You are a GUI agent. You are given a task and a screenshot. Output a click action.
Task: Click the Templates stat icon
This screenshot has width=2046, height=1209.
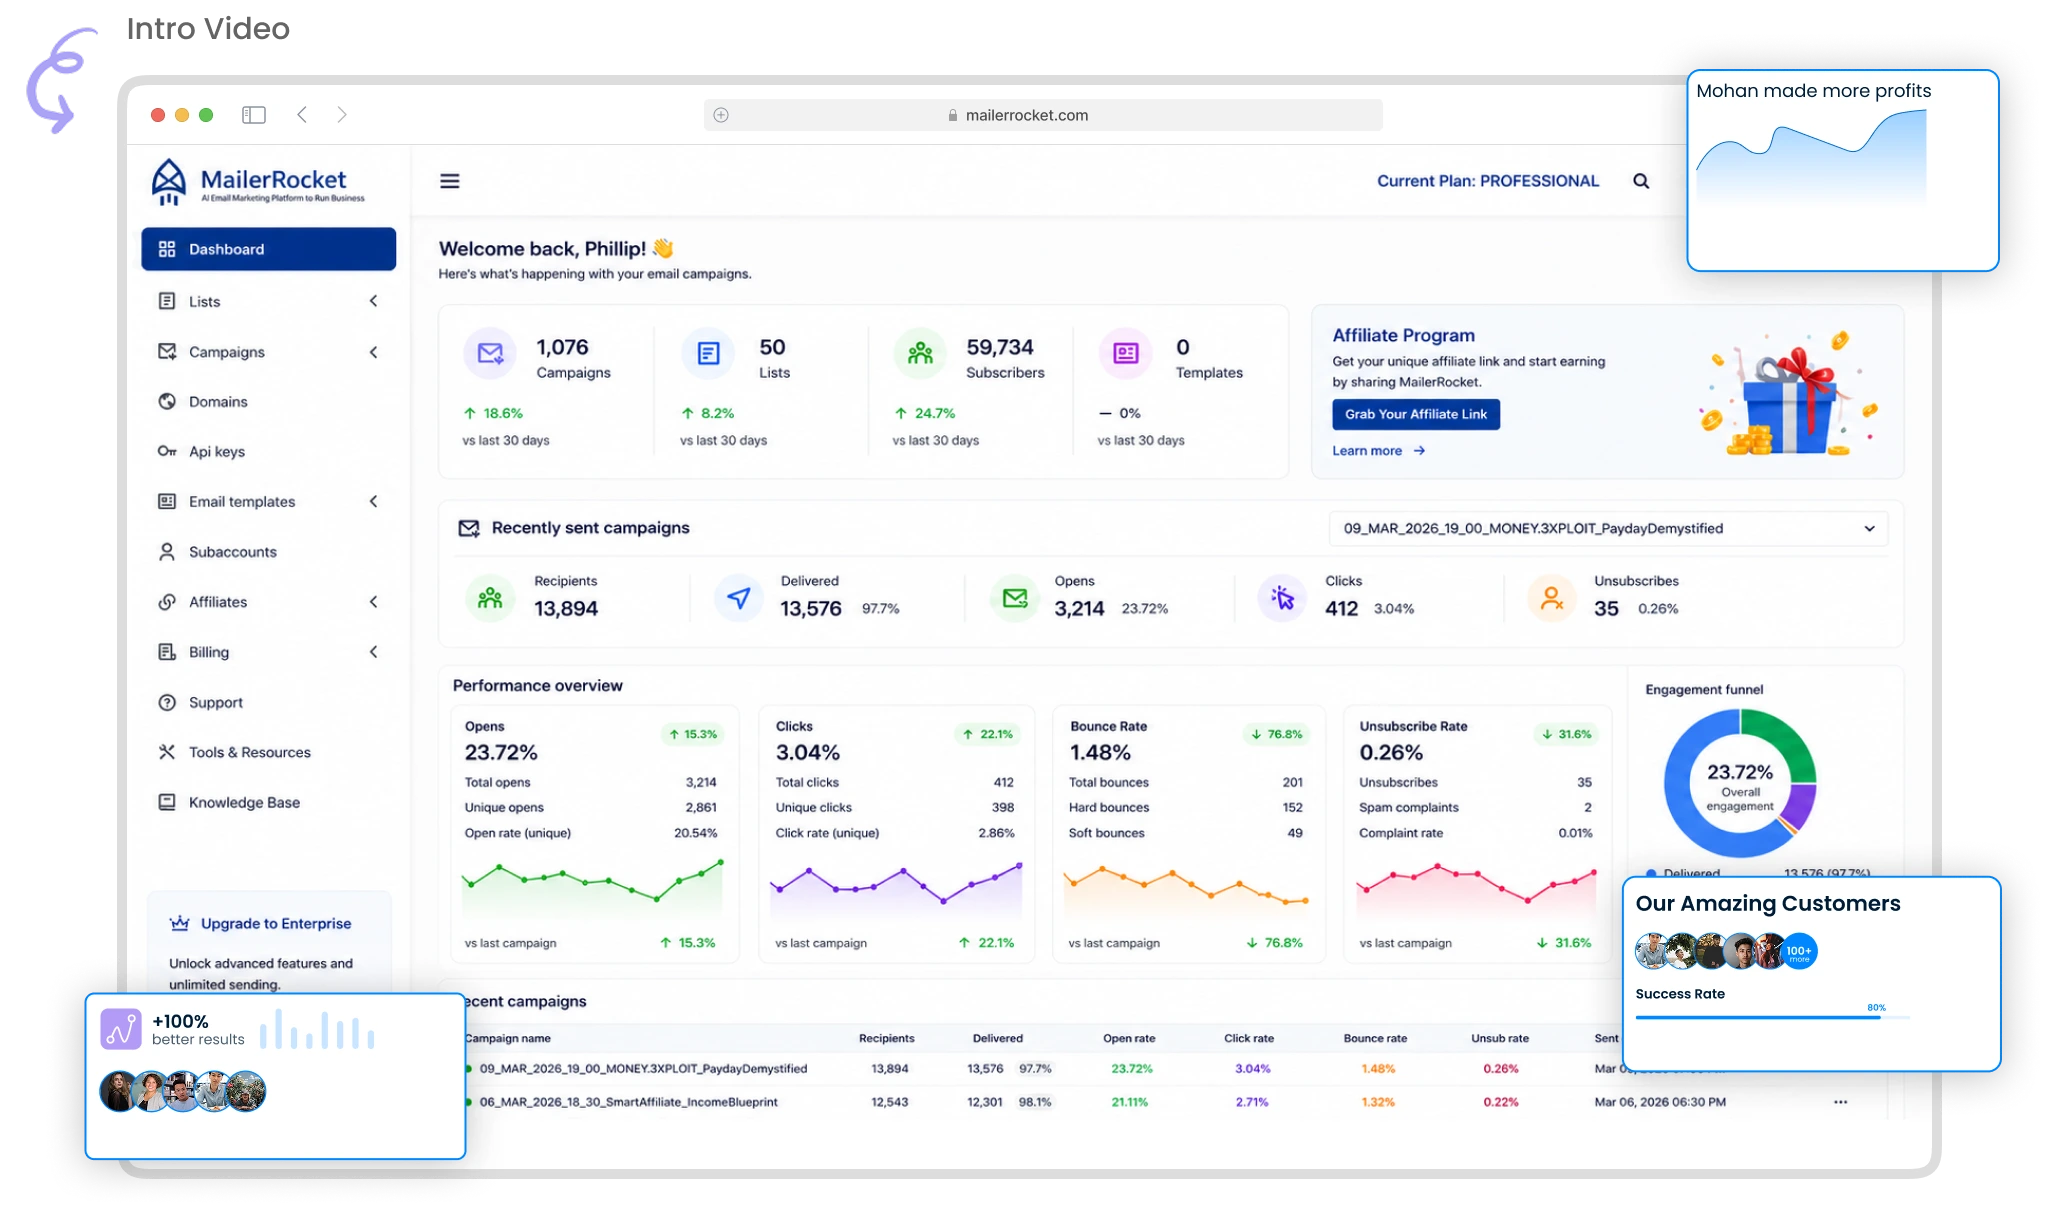1126,353
